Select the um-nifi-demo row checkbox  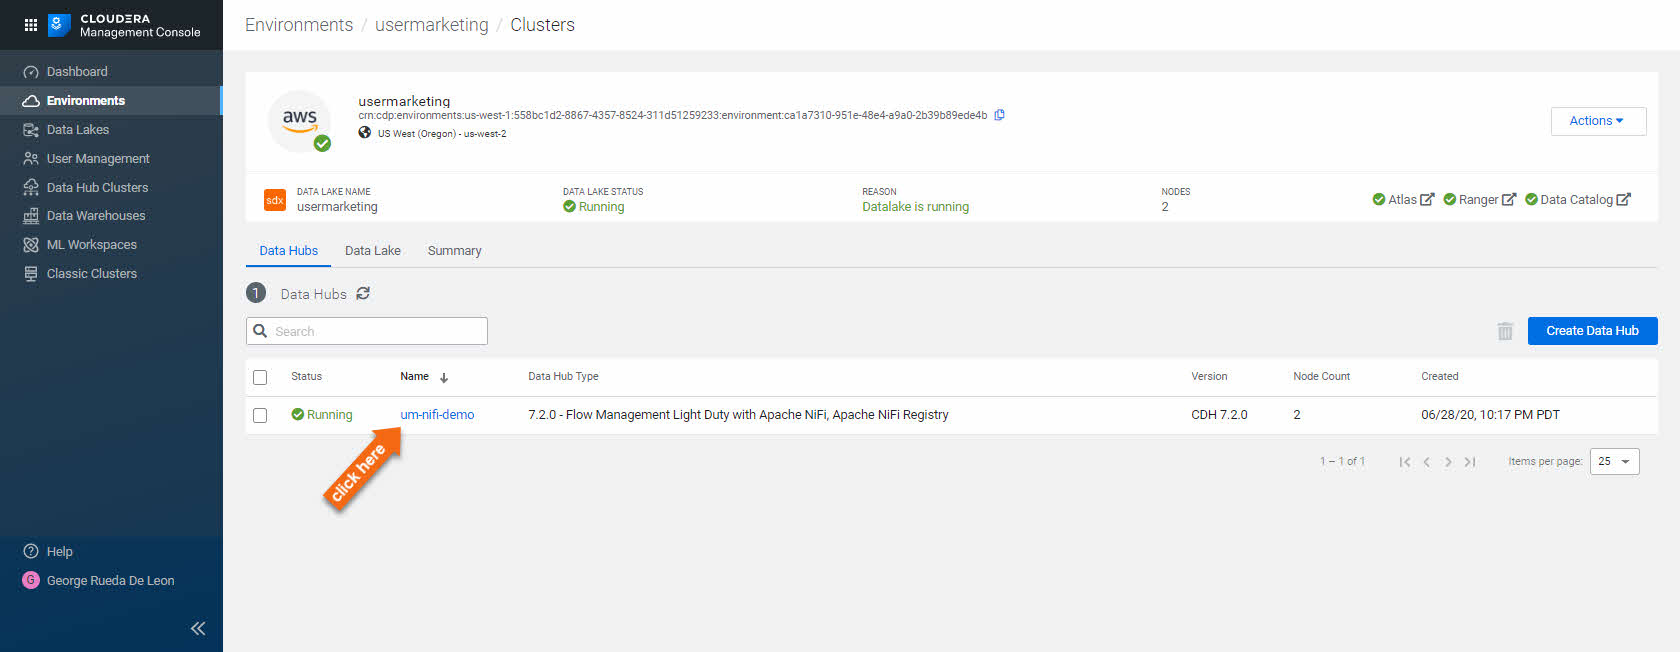pyautogui.click(x=260, y=415)
